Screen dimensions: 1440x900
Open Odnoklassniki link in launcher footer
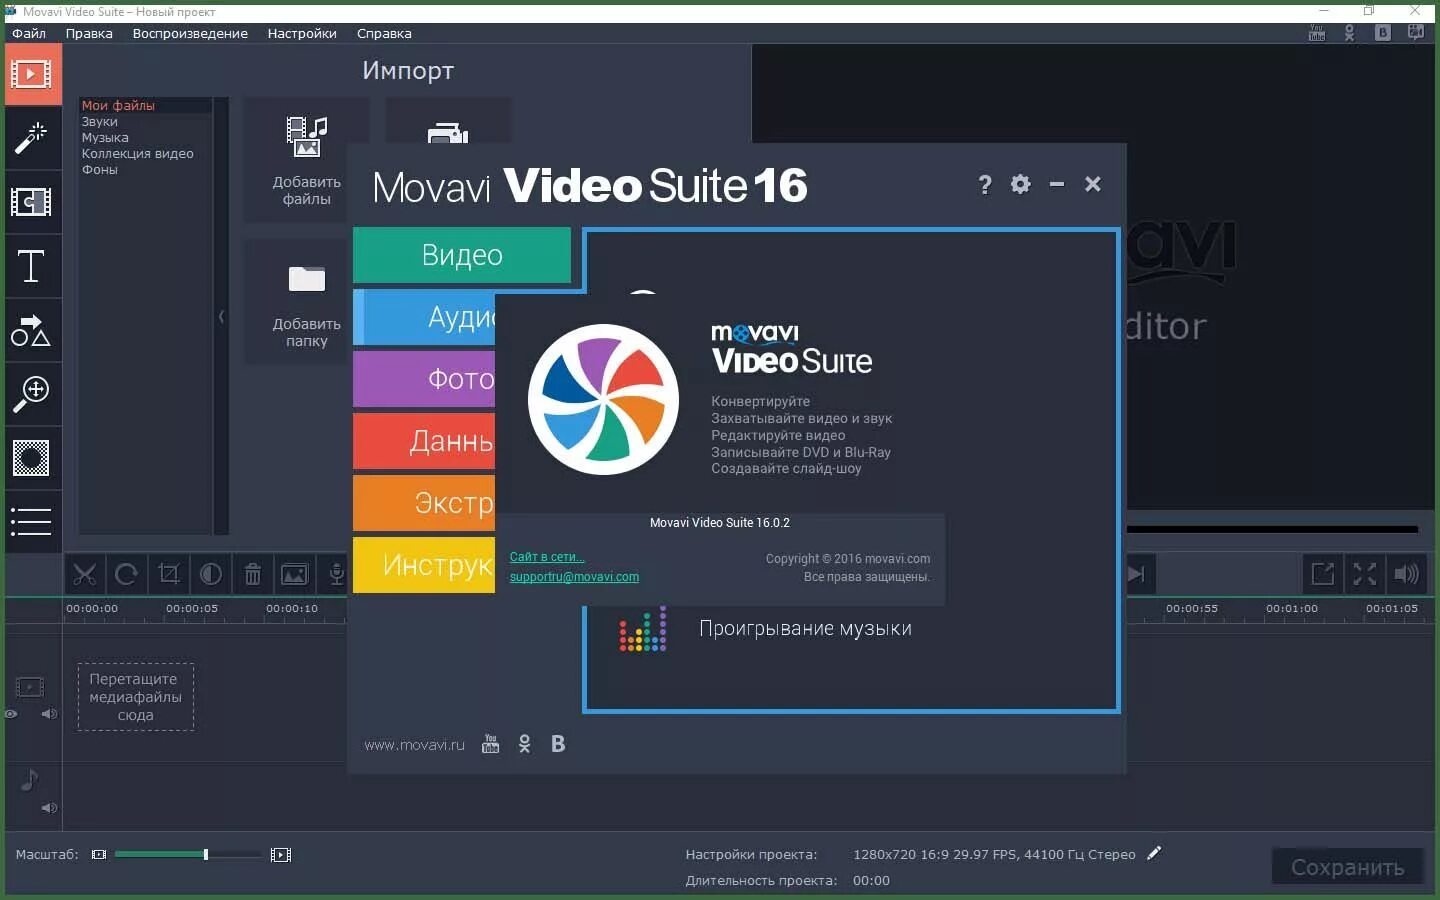click(x=525, y=744)
